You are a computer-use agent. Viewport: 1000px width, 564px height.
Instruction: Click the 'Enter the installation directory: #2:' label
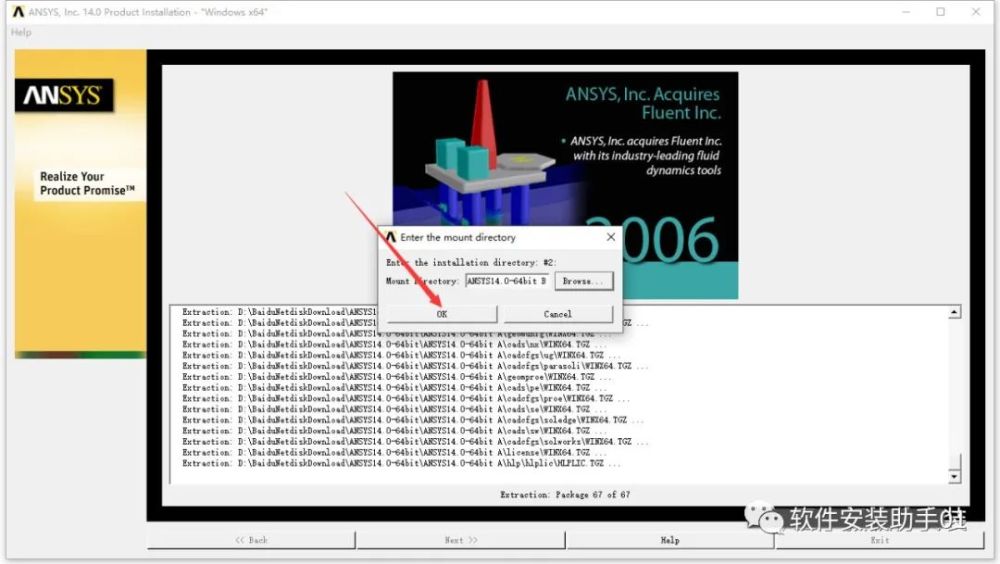(471, 262)
